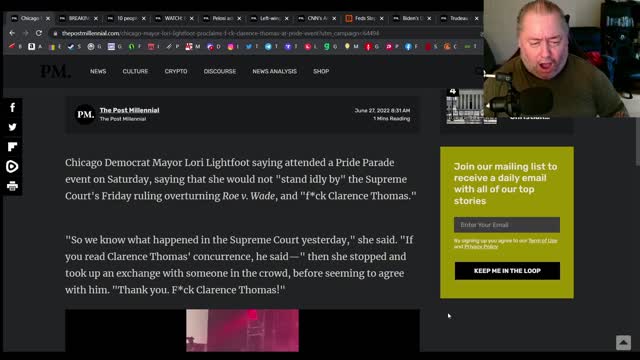Screen dimensions: 640x360
Task: Close the Chicago browser tab
Action: click(x=48, y=18)
